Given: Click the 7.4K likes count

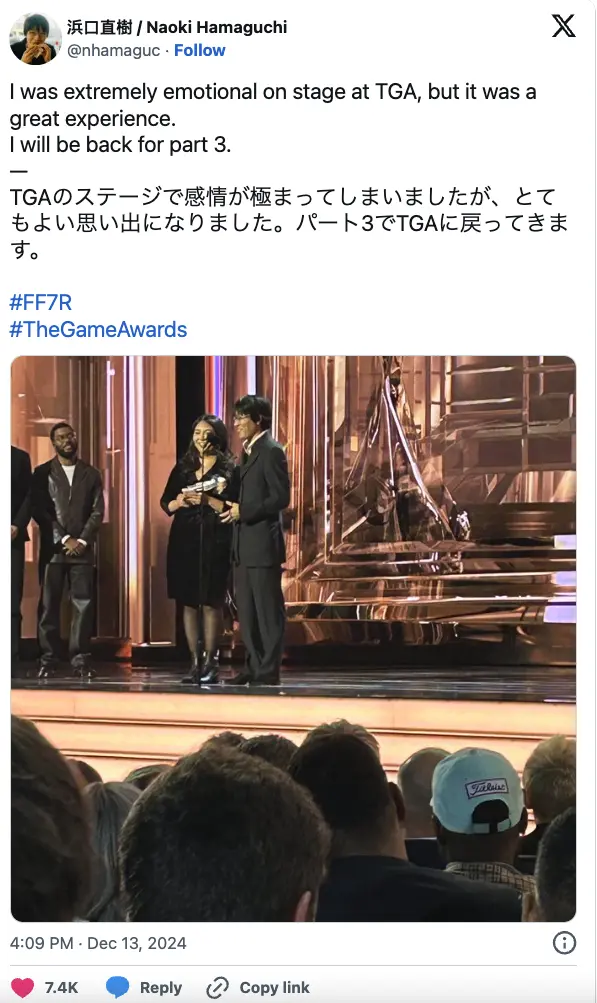Looking at the screenshot, I should 61,988.
